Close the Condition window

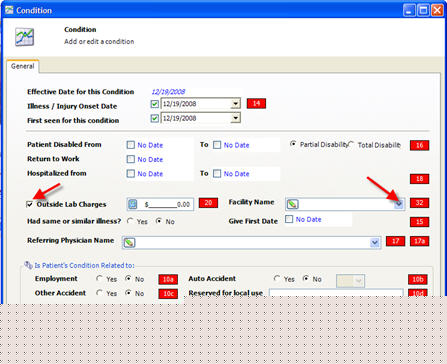pos(437,10)
